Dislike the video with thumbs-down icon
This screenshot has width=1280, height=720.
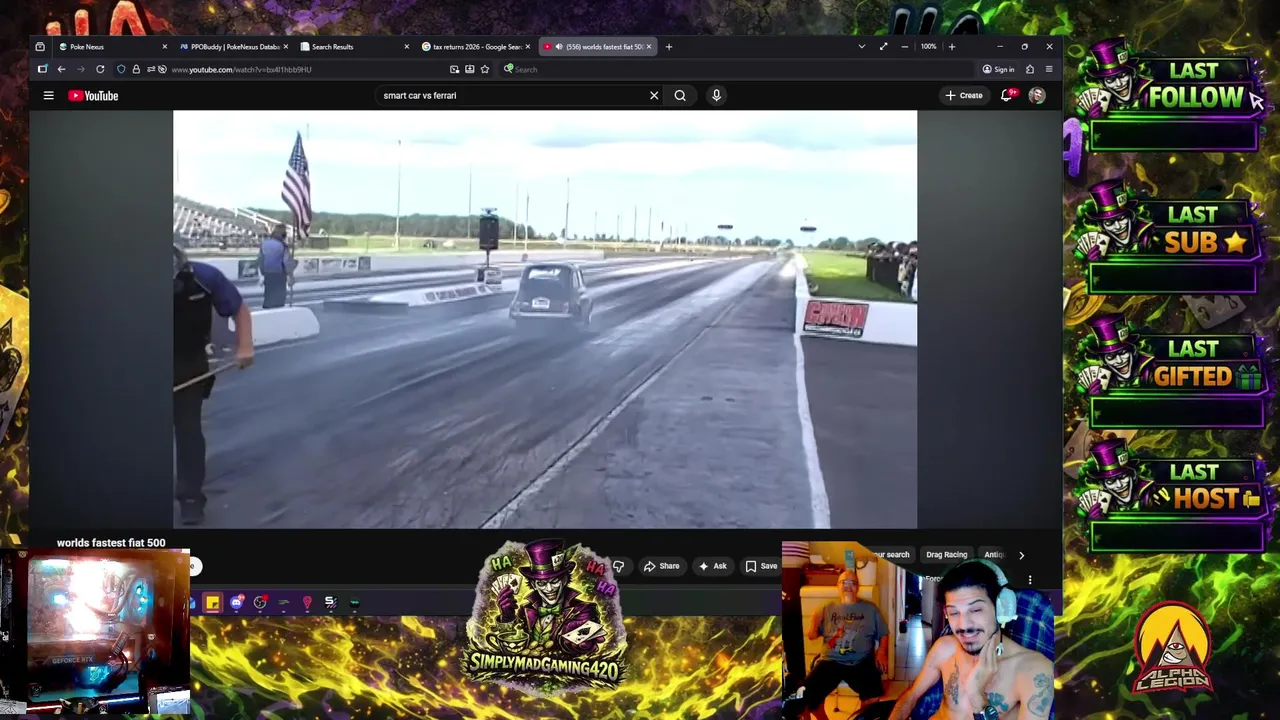pyautogui.click(x=618, y=567)
